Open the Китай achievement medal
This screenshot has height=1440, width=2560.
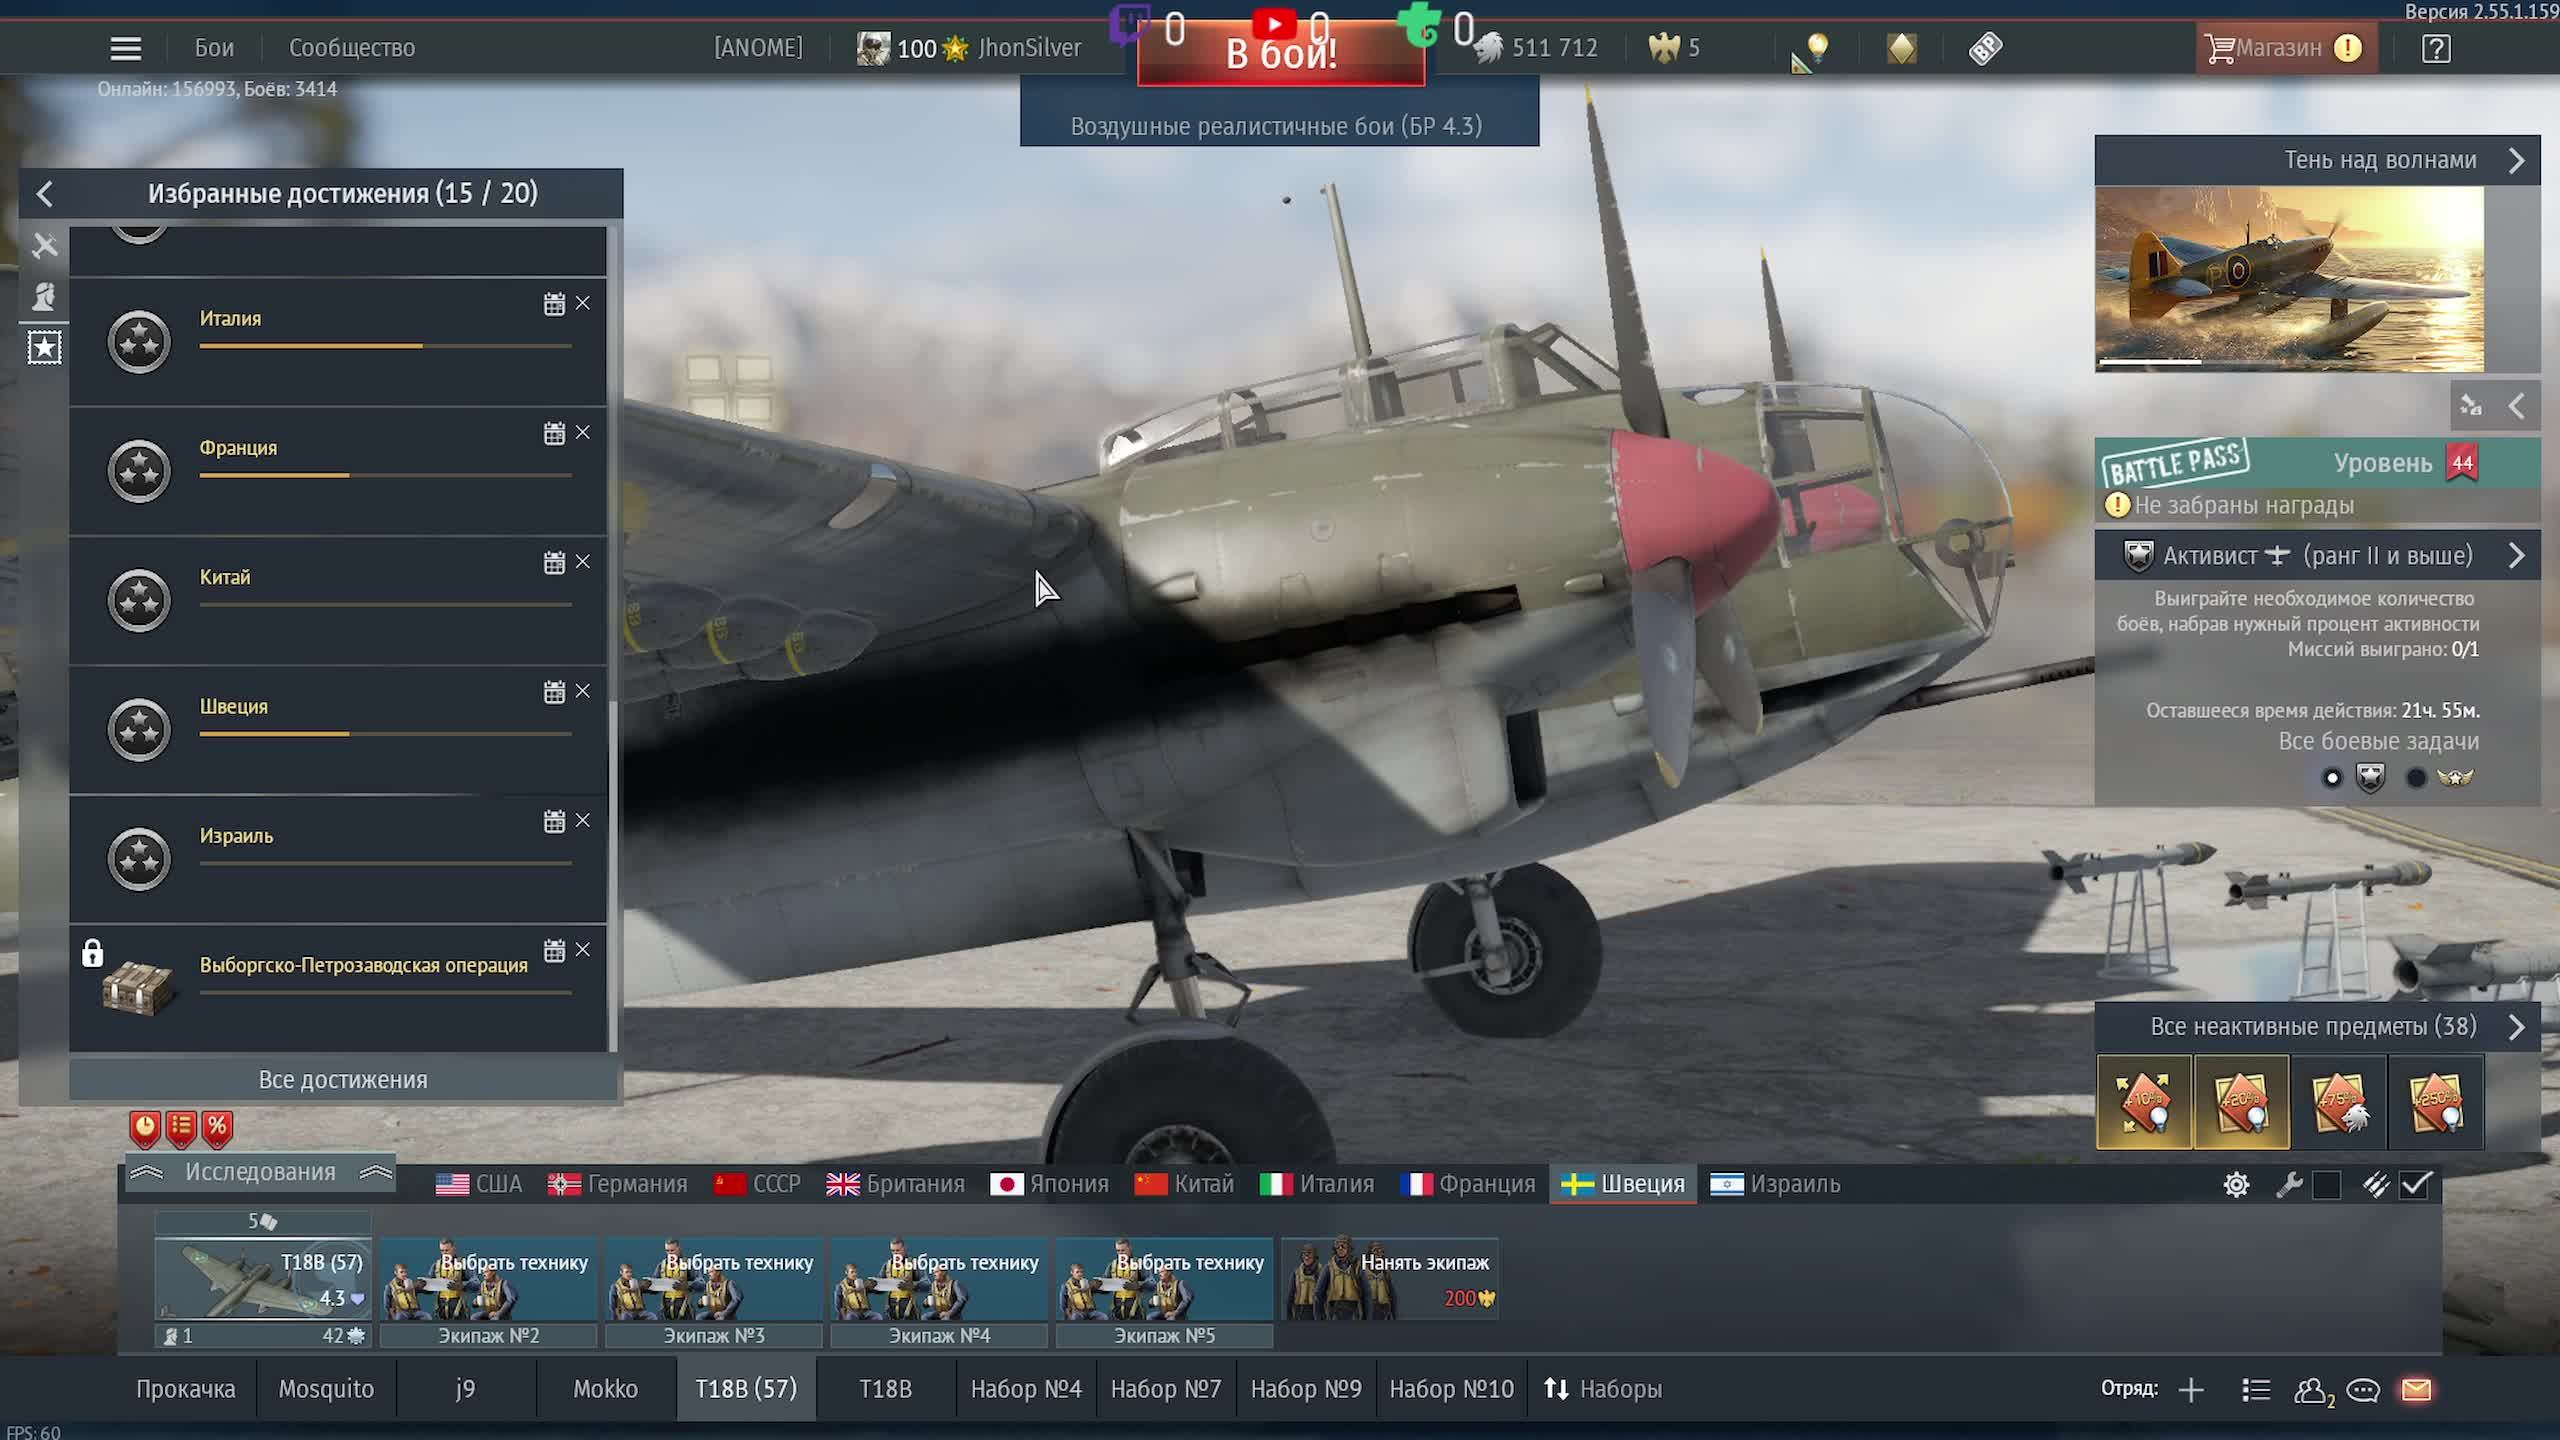coord(139,600)
